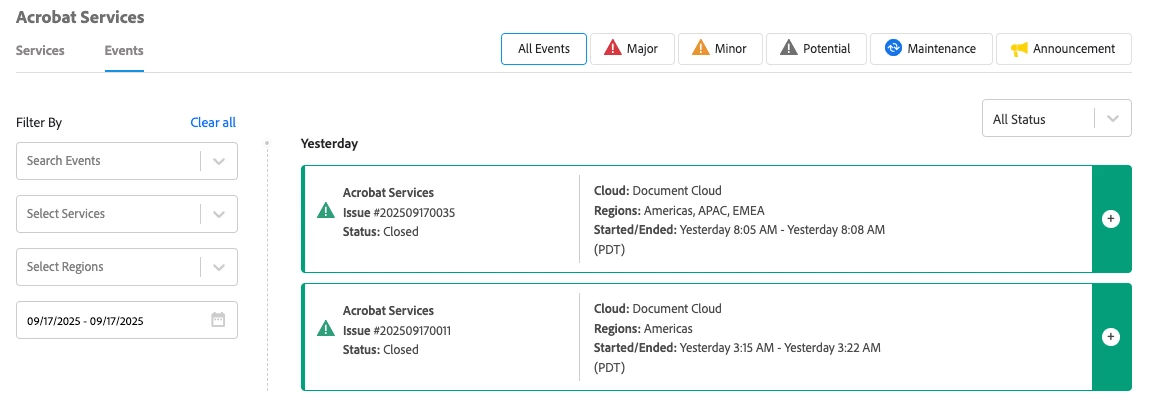Click the yellow Announcement megaphone icon

coord(1019,49)
